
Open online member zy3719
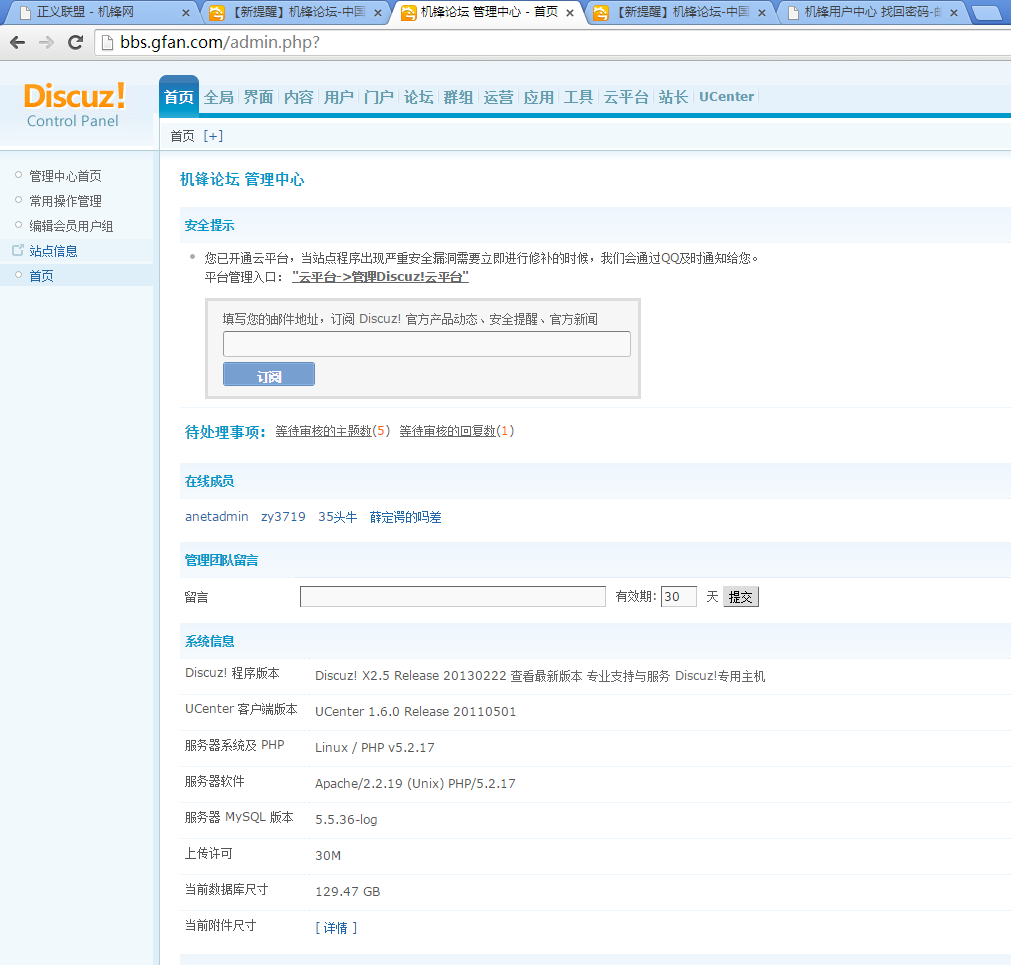(x=283, y=516)
